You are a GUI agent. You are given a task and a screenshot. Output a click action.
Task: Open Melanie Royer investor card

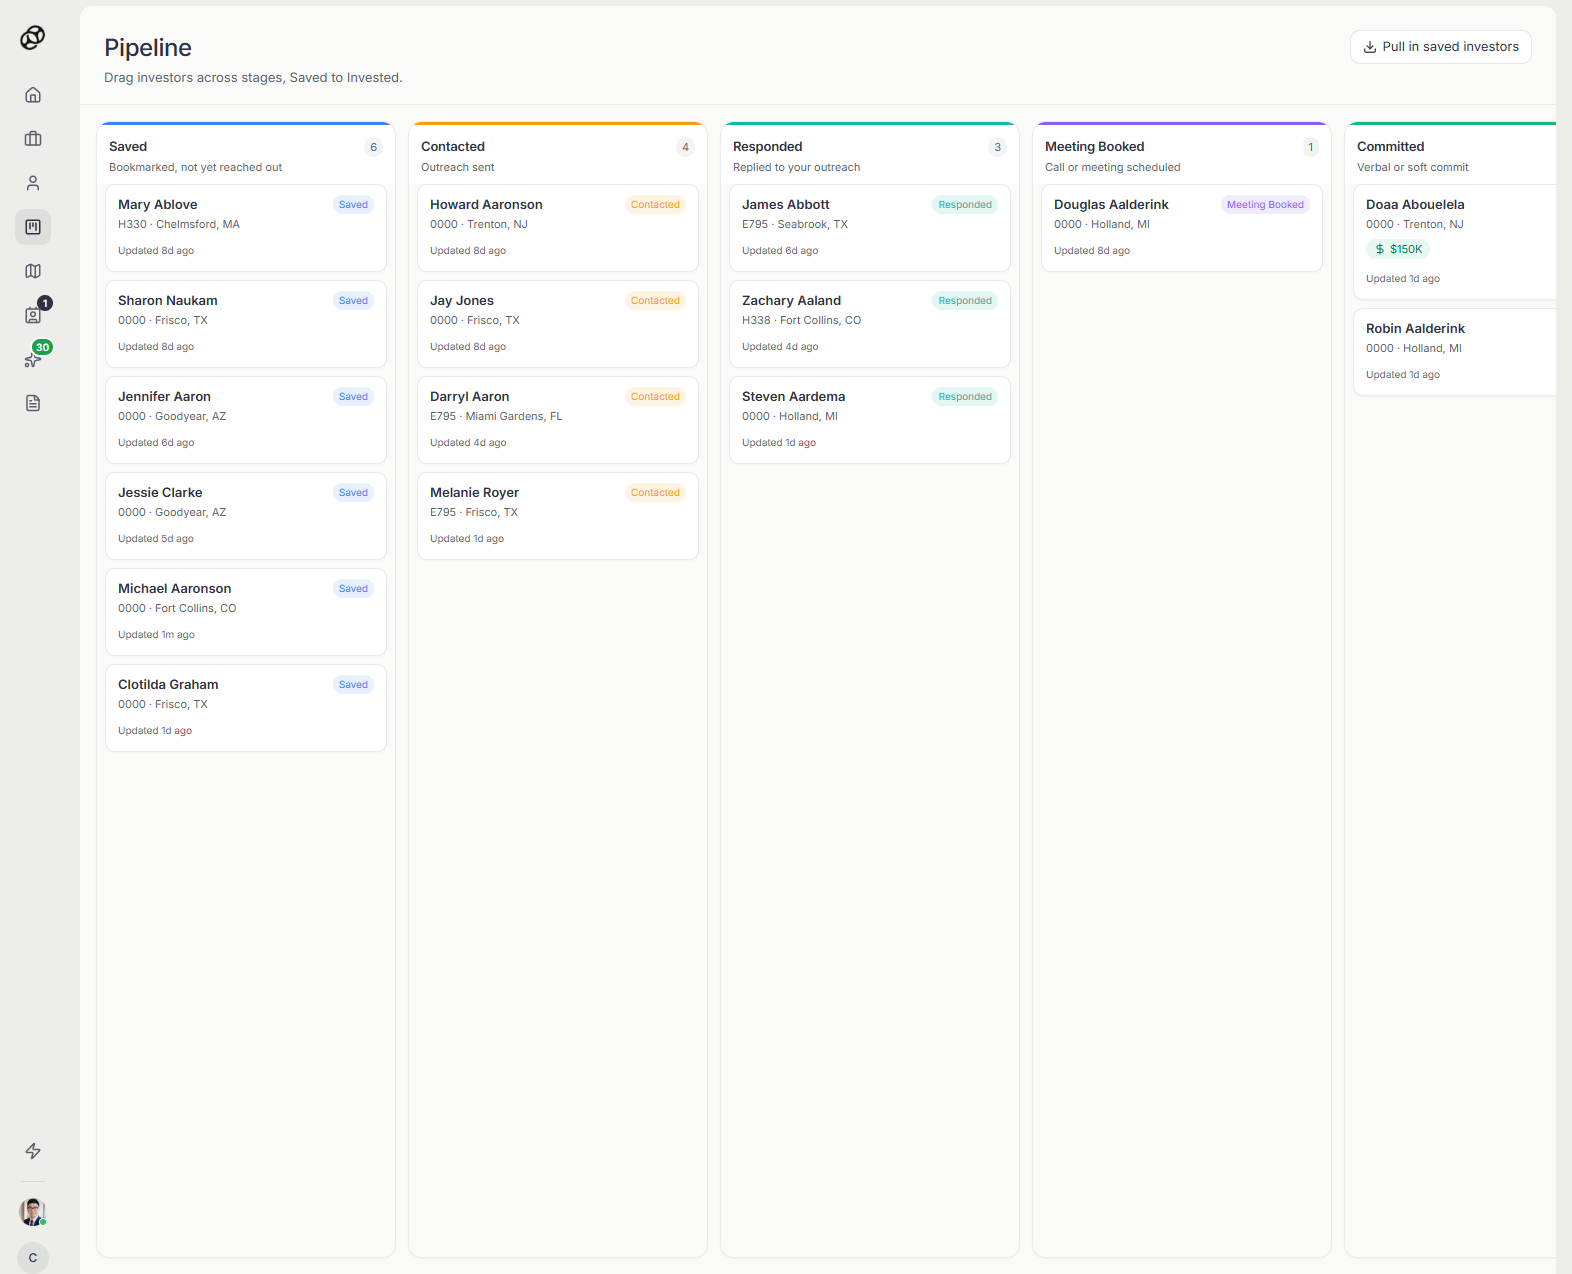tap(558, 516)
